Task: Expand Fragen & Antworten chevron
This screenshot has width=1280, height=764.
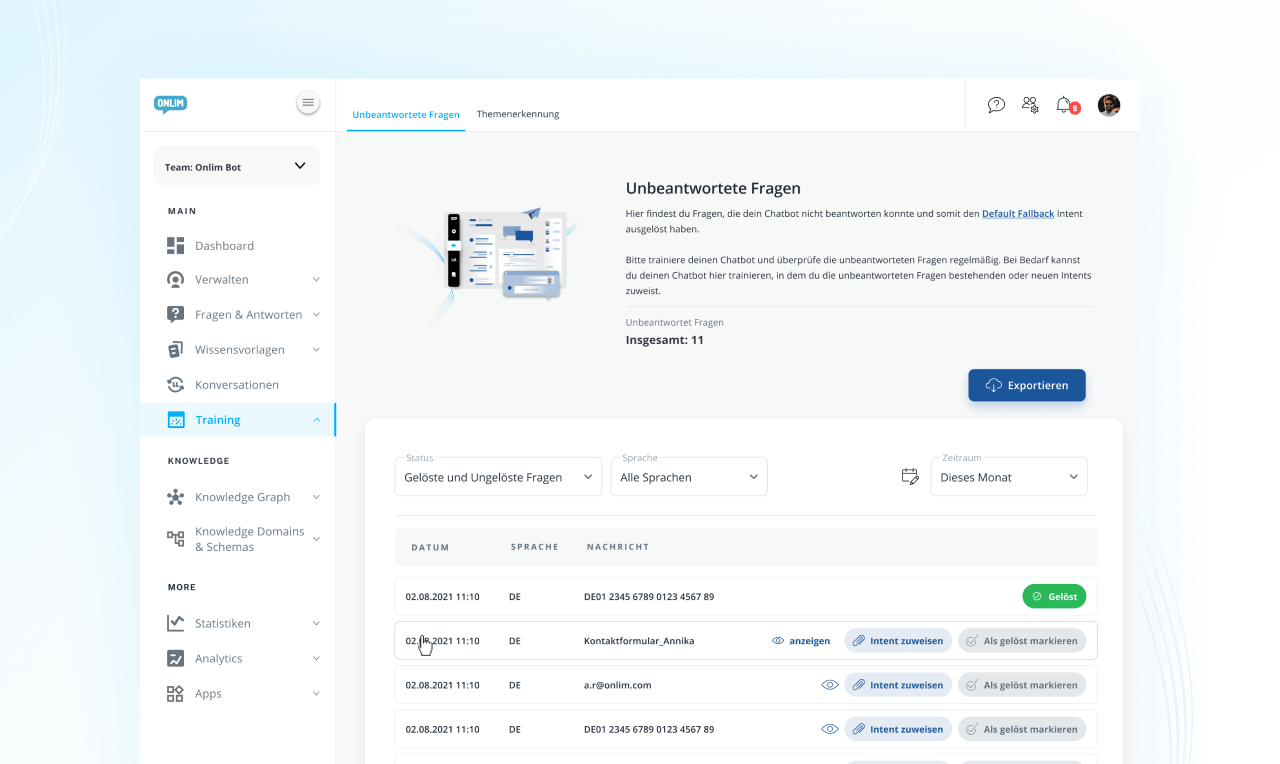Action: 316,315
